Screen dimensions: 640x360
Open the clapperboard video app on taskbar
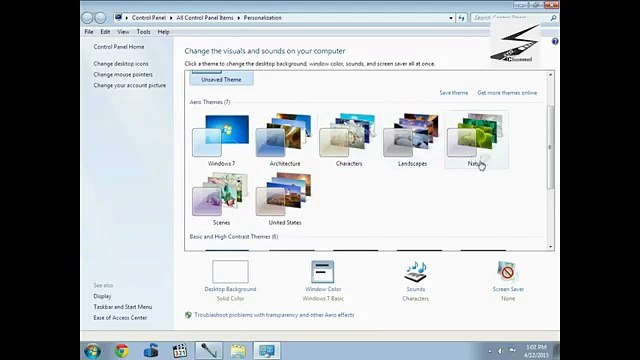point(180,351)
